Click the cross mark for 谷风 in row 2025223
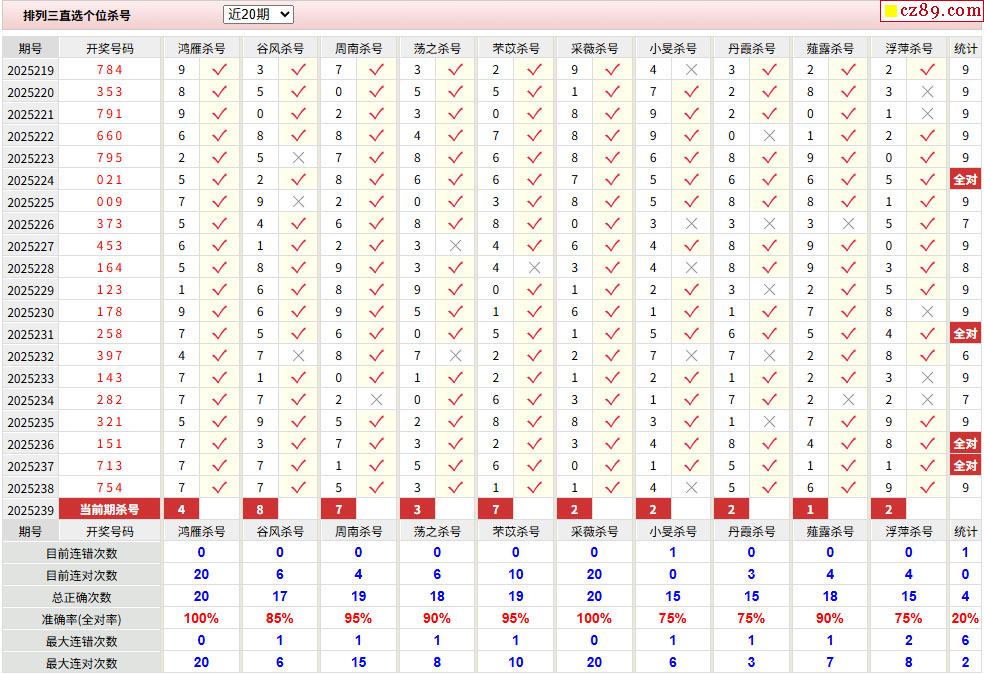Image resolution: width=984 pixels, height=674 pixels. [x=299, y=158]
